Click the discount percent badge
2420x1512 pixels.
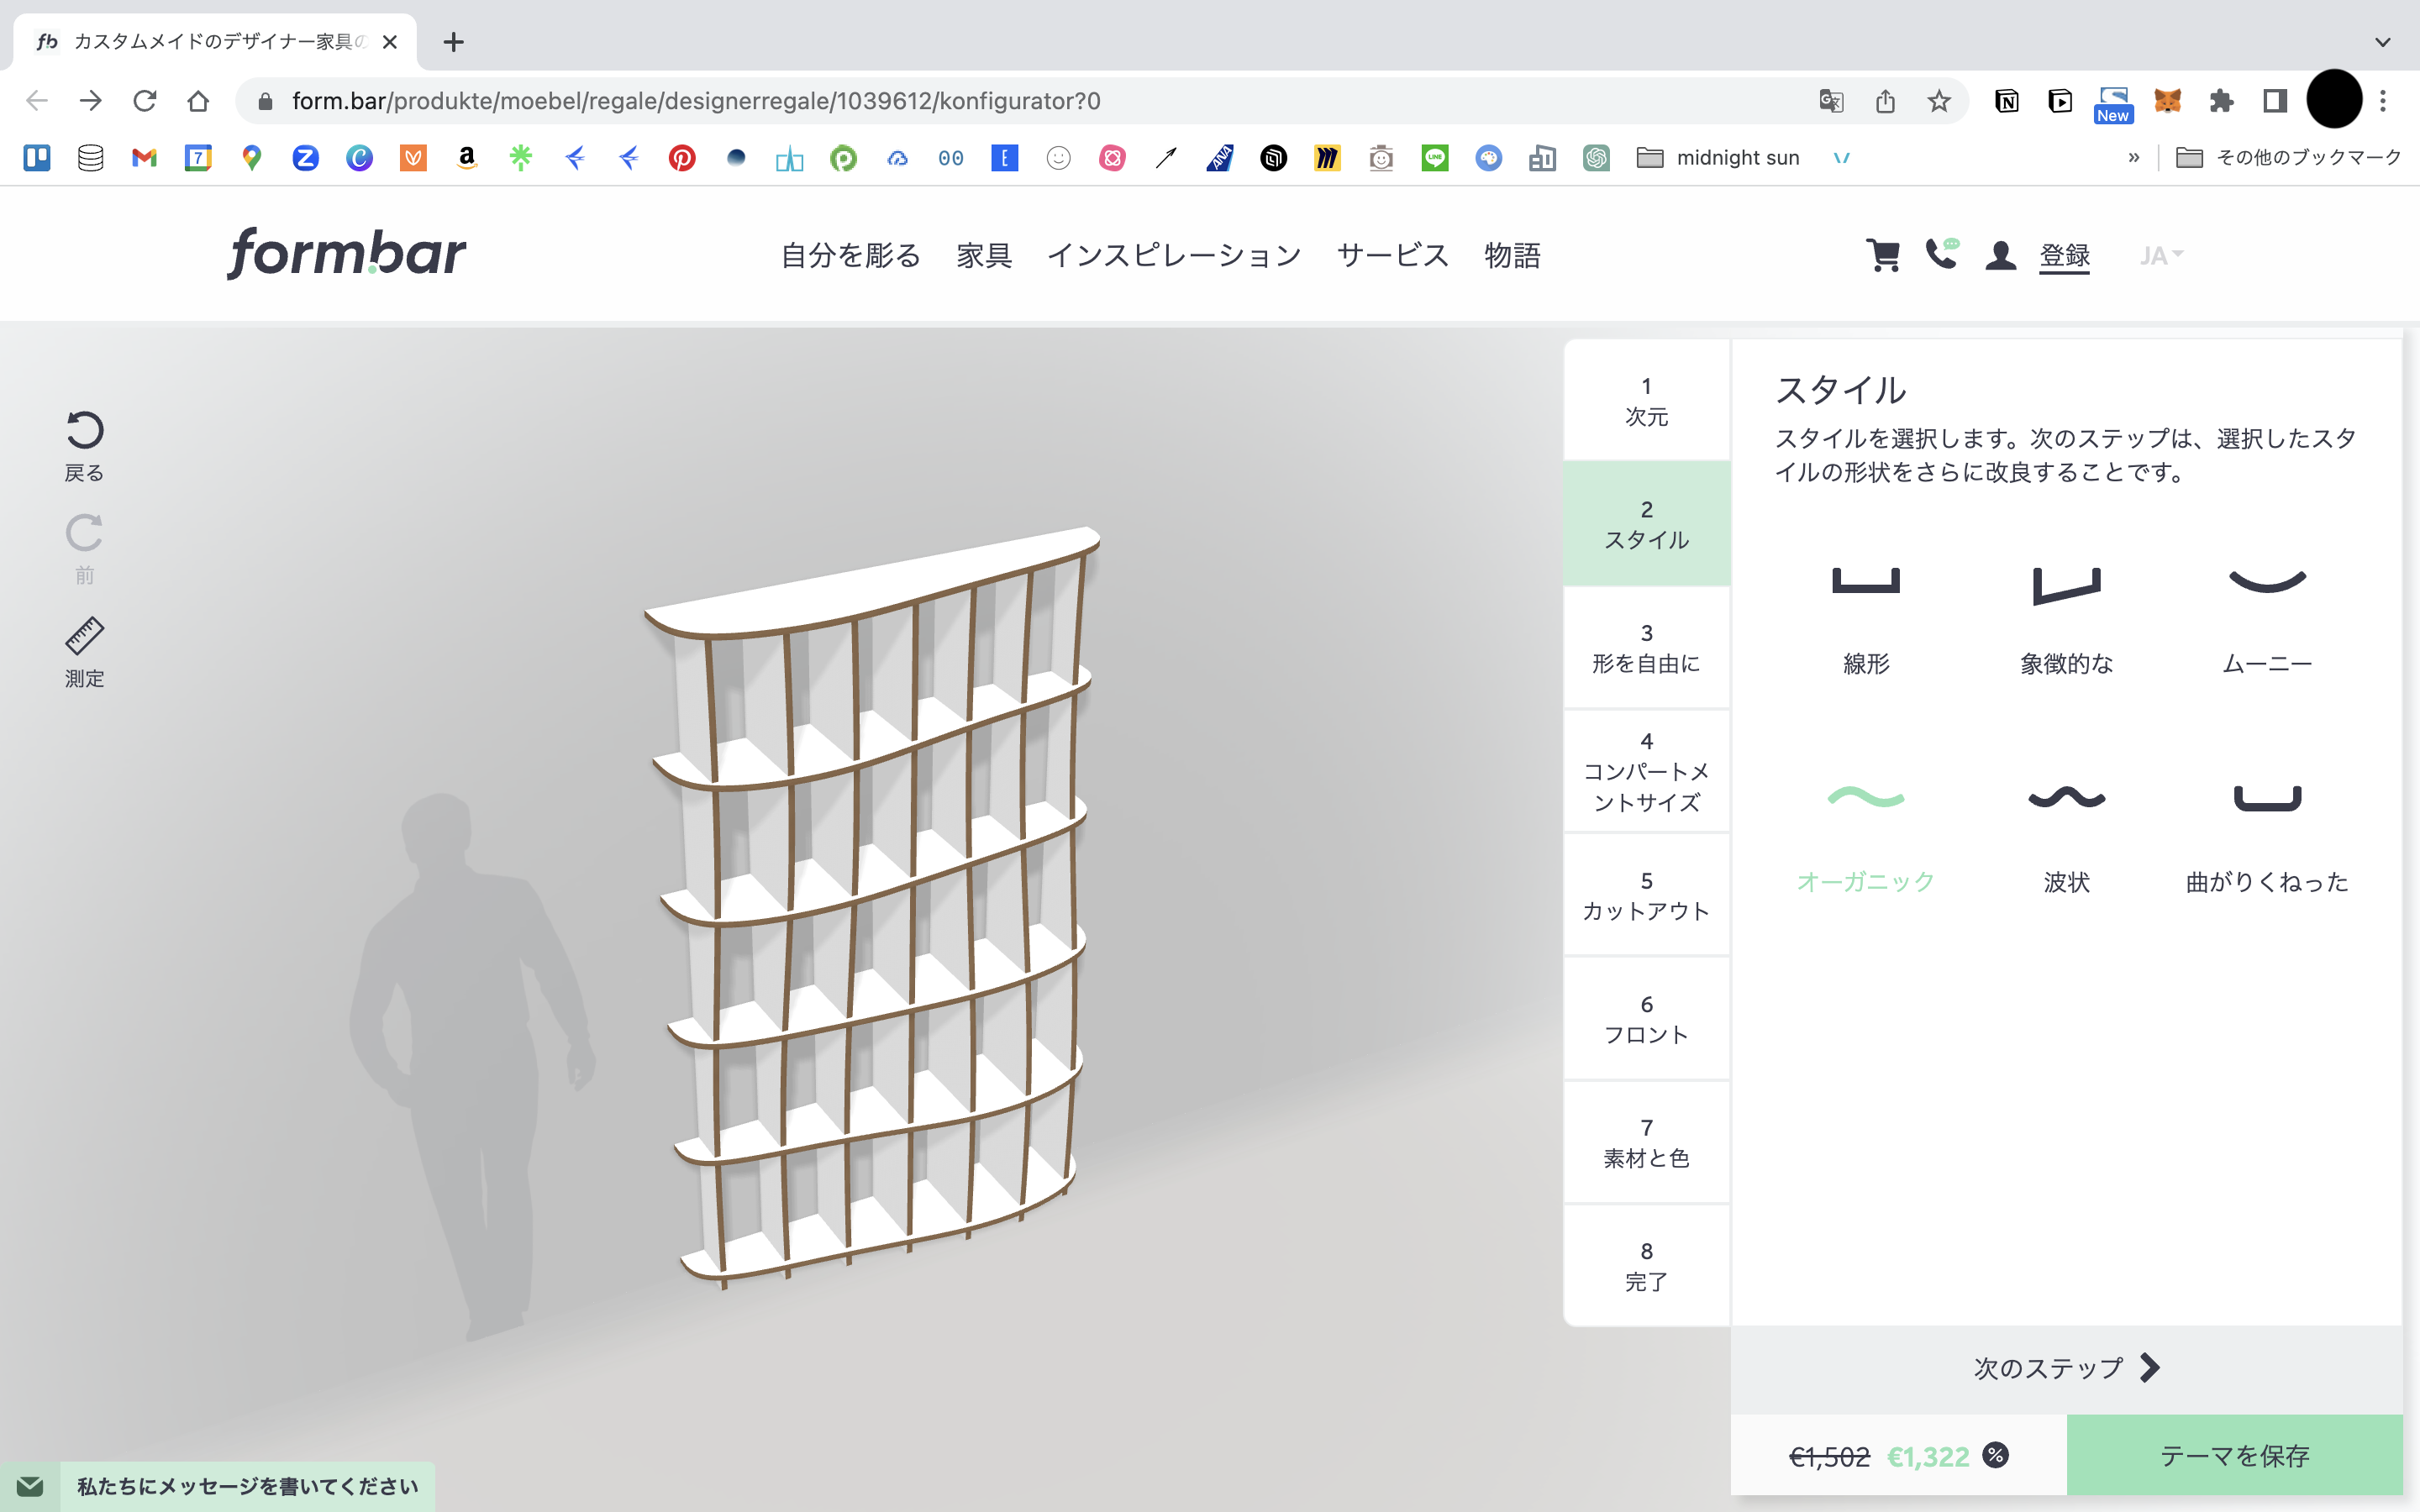[1995, 1455]
